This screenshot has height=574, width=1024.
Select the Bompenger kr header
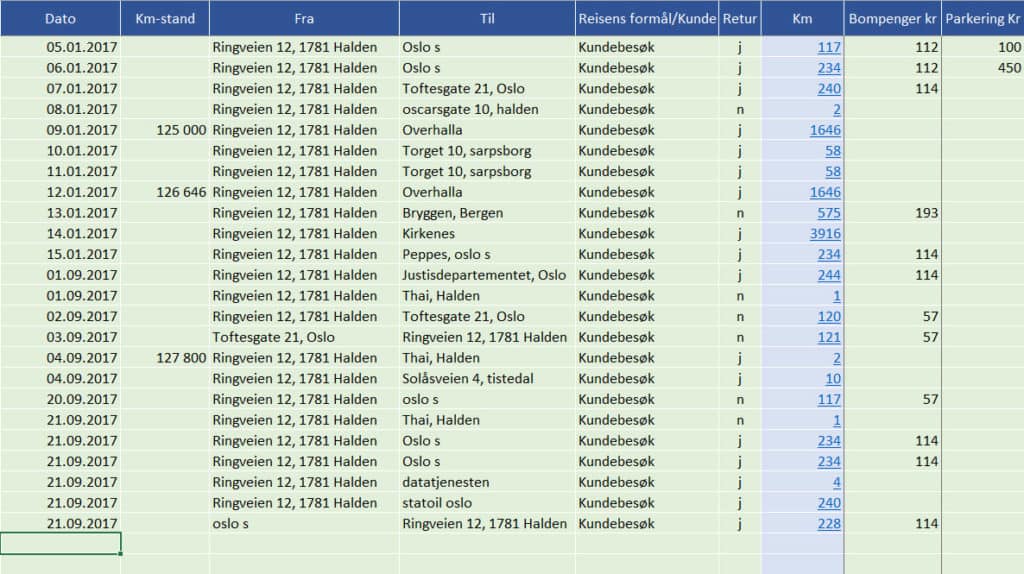pos(892,18)
